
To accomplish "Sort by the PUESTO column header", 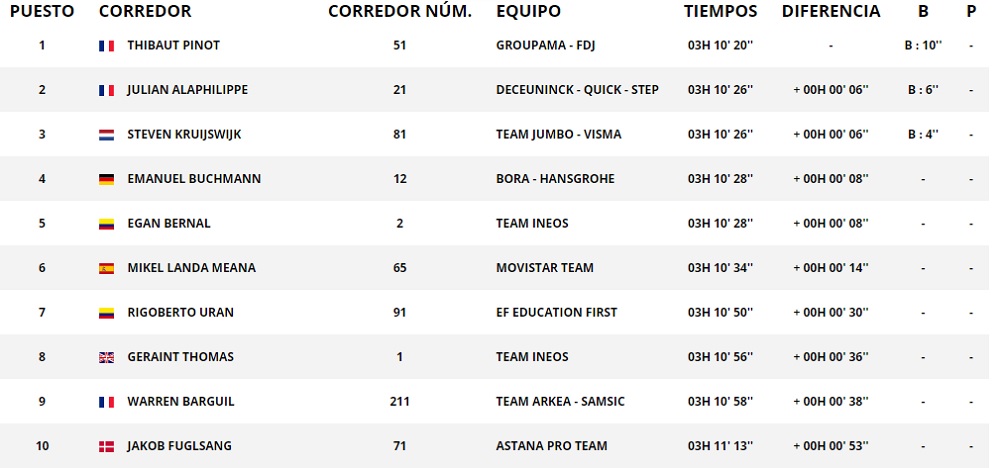I will (x=41, y=12).
